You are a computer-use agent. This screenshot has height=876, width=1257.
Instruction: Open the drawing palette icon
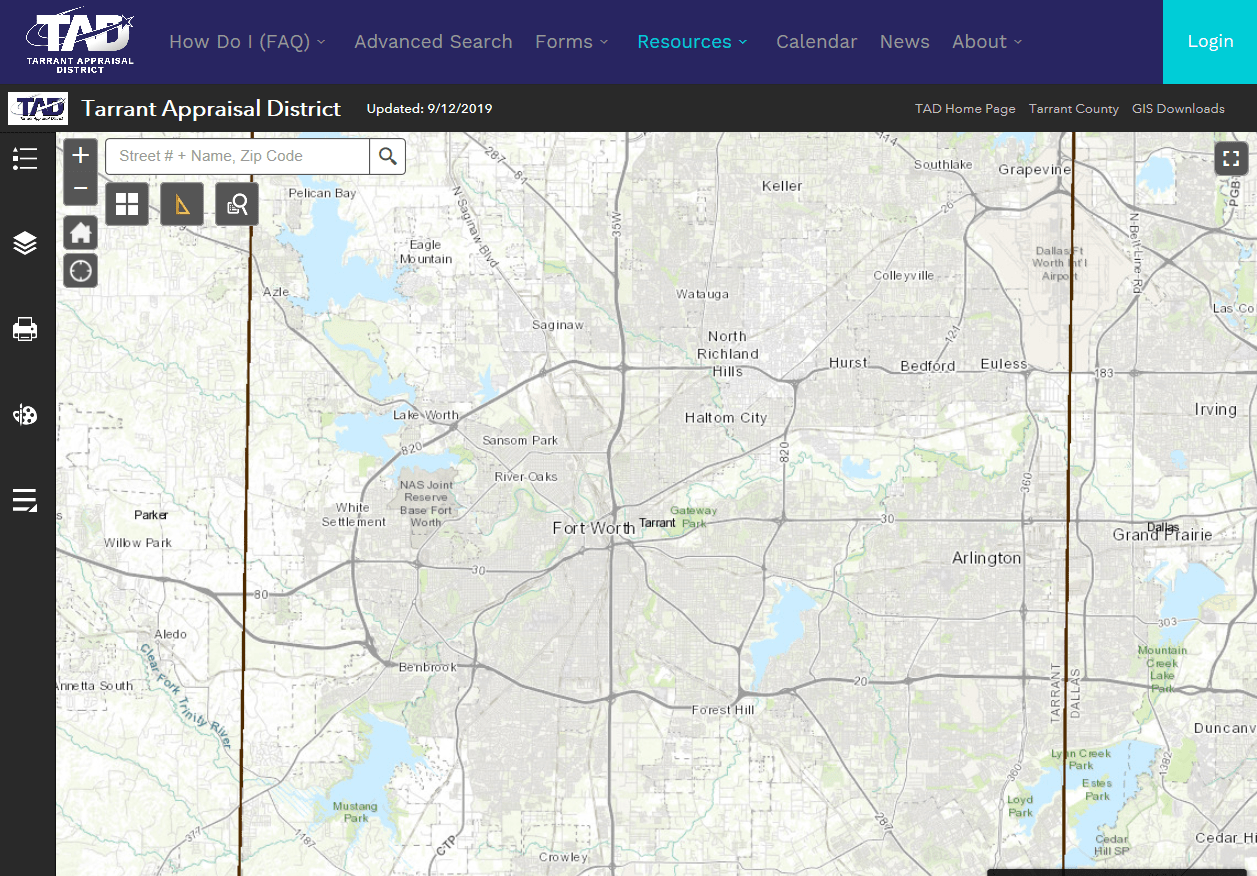(25, 414)
